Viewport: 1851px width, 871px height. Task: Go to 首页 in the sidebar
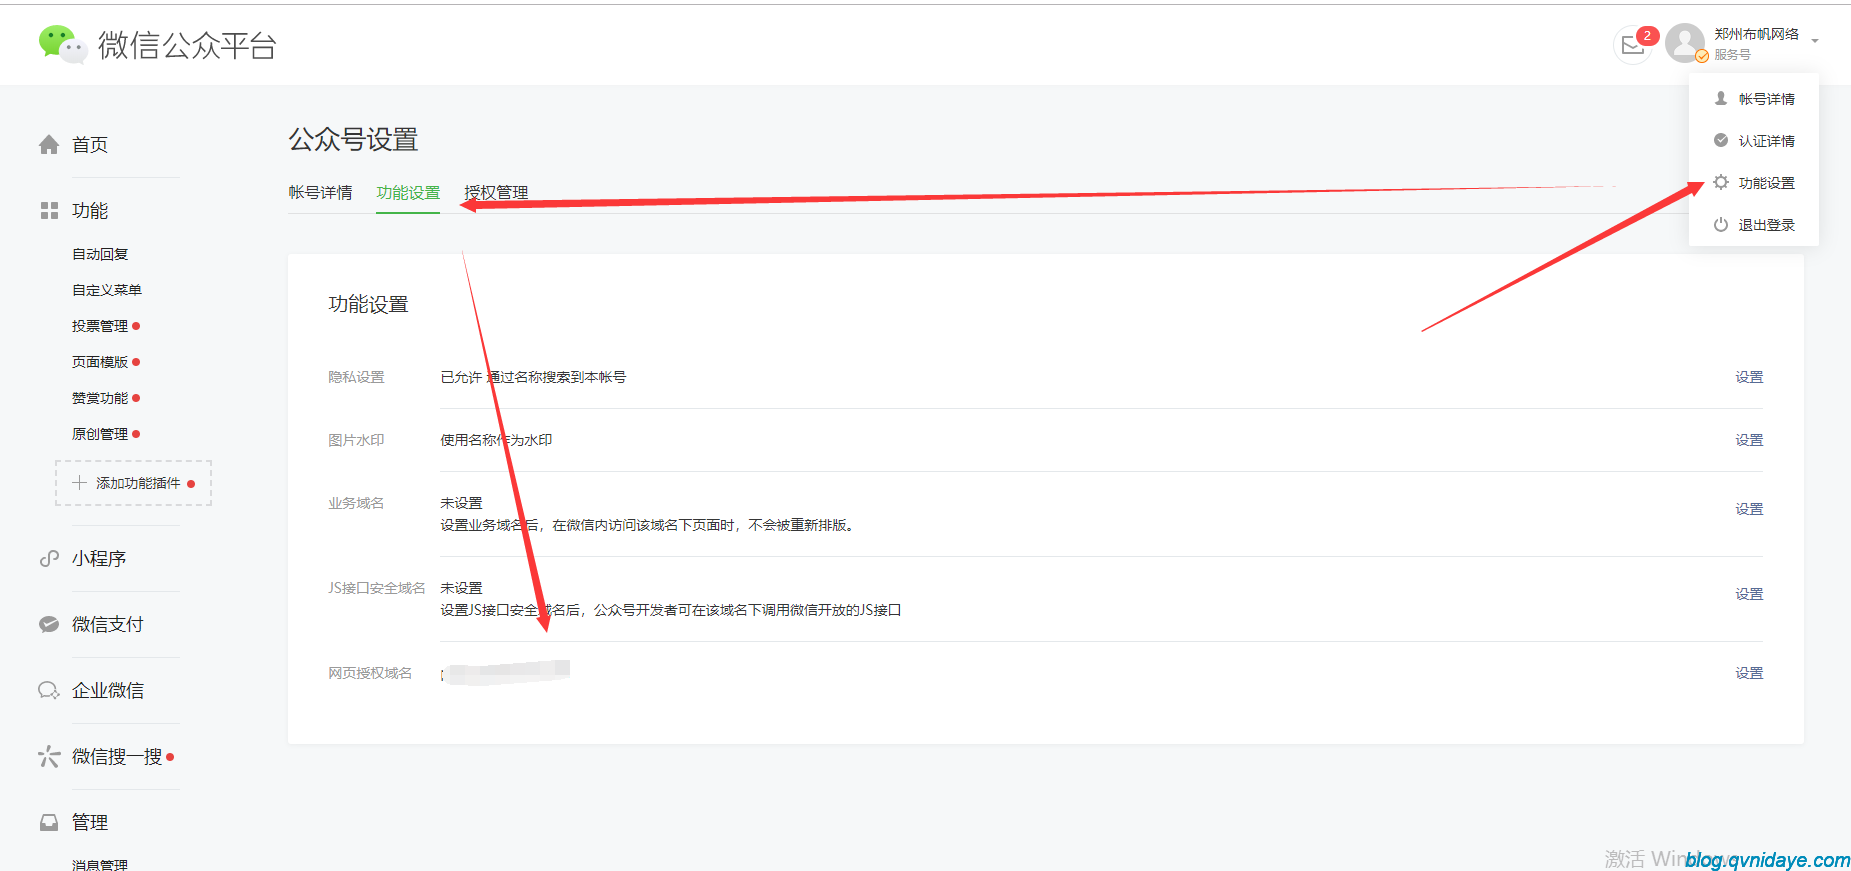coord(90,145)
